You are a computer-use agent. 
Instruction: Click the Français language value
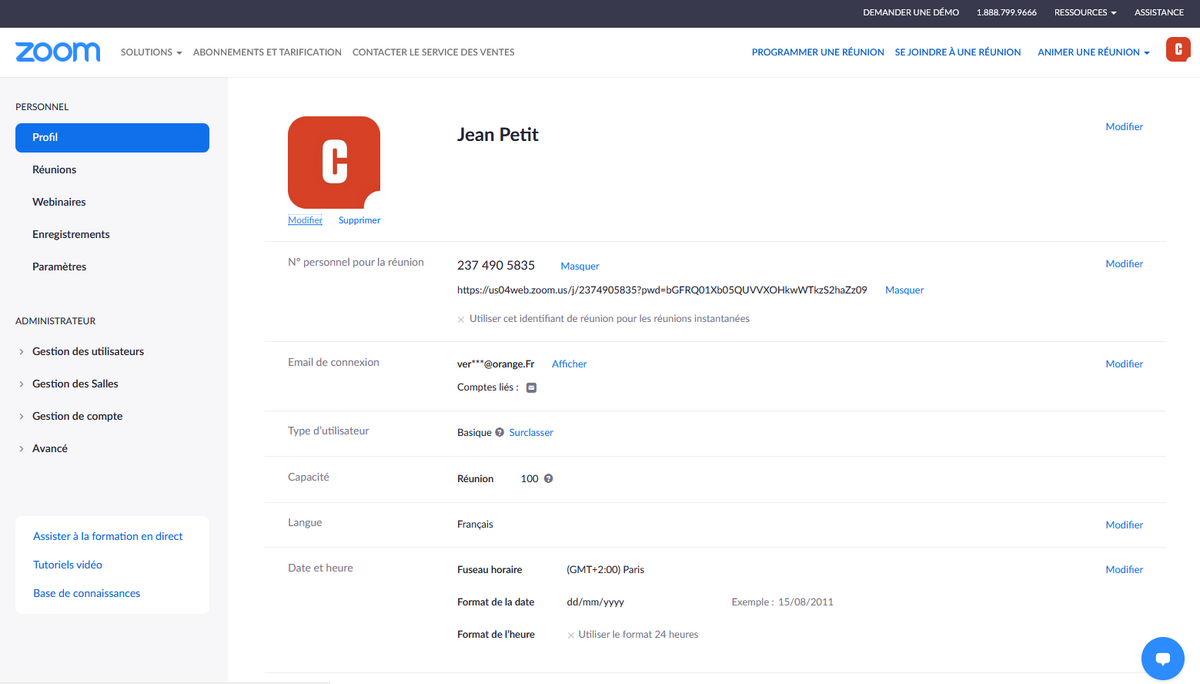(475, 524)
